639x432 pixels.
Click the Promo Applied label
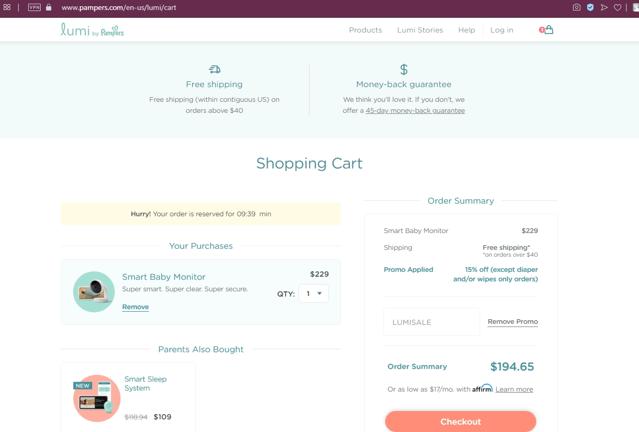(408, 269)
